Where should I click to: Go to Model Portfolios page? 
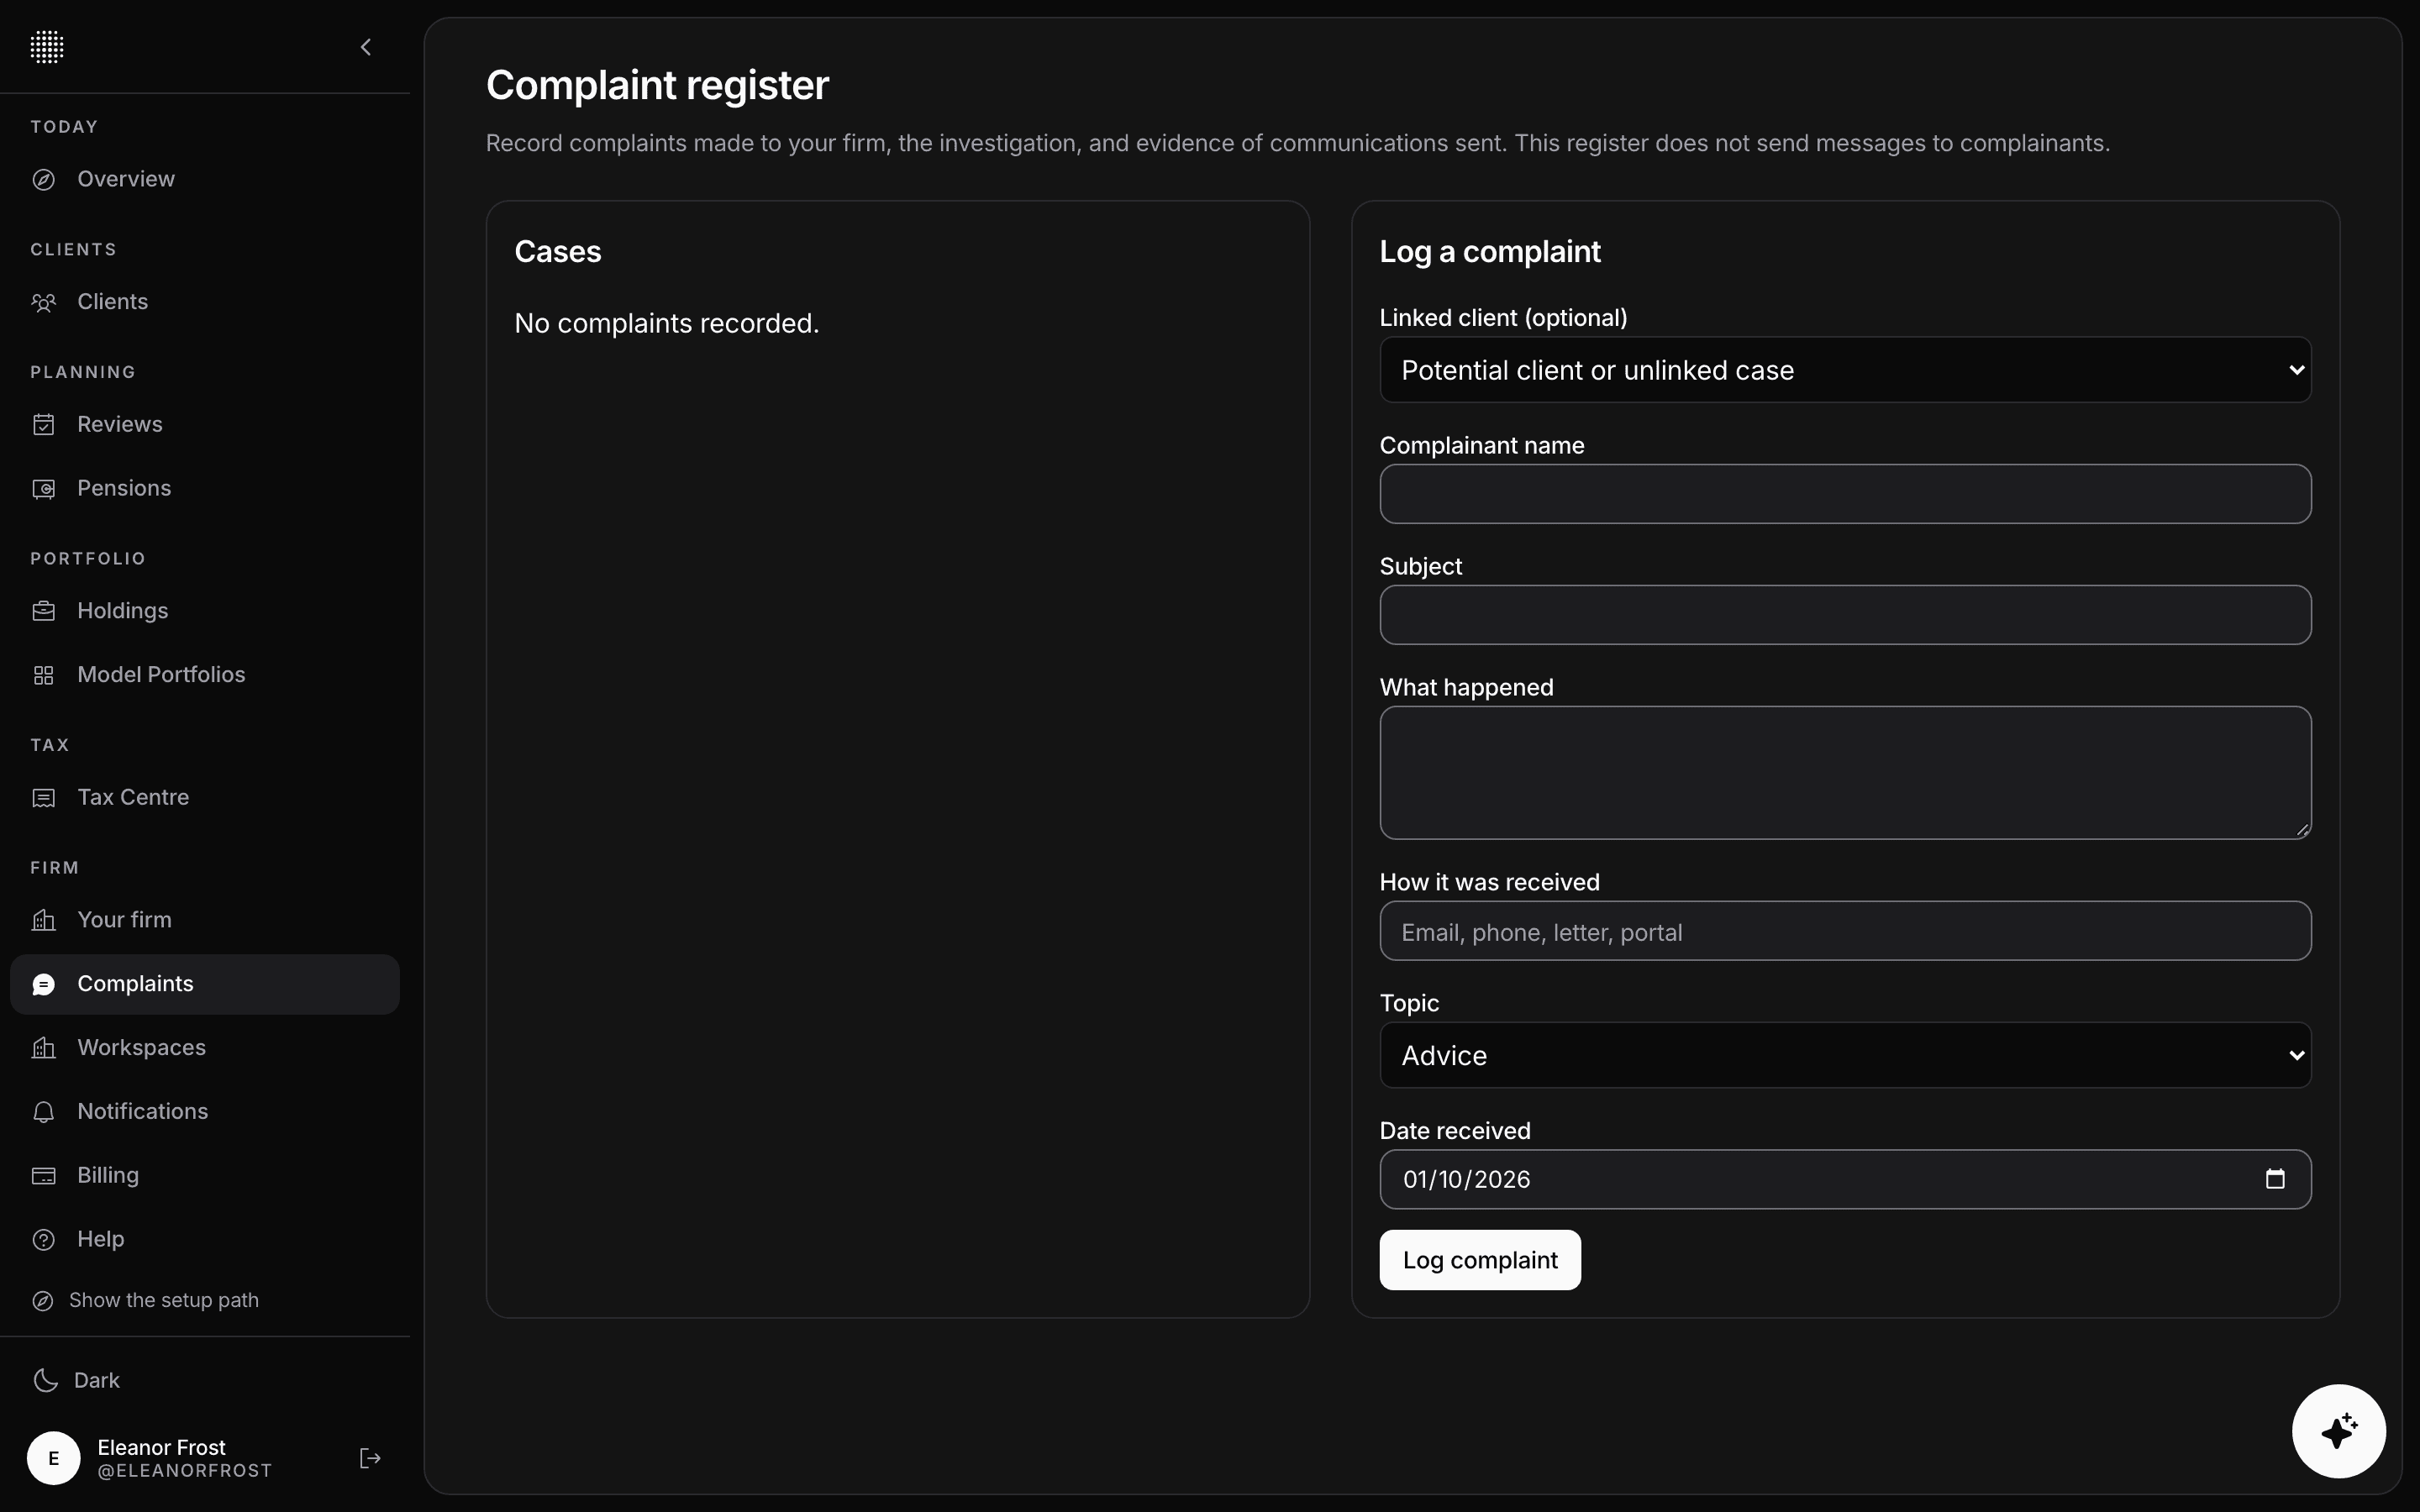[x=205, y=675]
